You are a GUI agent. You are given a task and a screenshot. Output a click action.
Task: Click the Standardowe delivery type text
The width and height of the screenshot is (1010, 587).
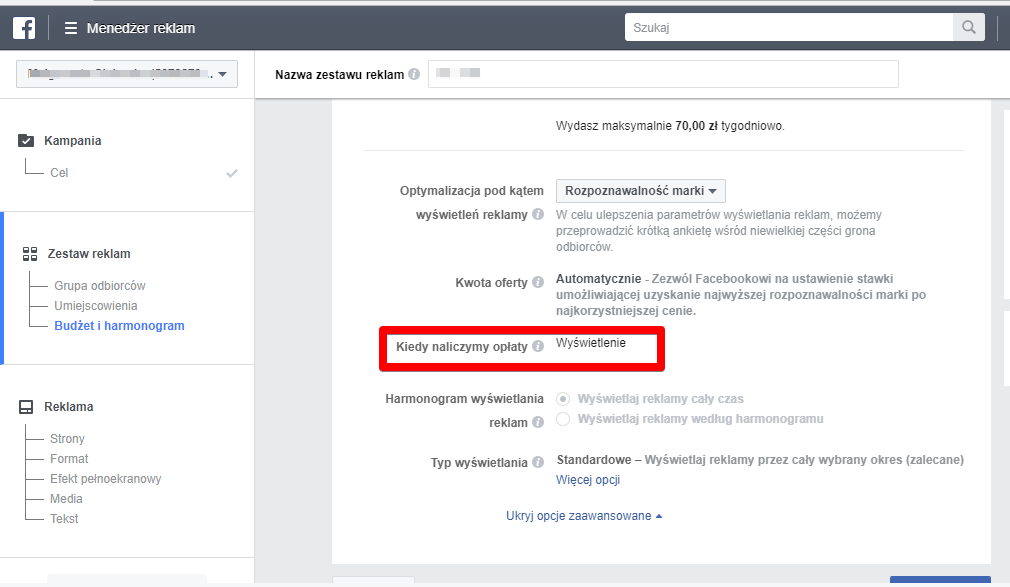click(594, 459)
